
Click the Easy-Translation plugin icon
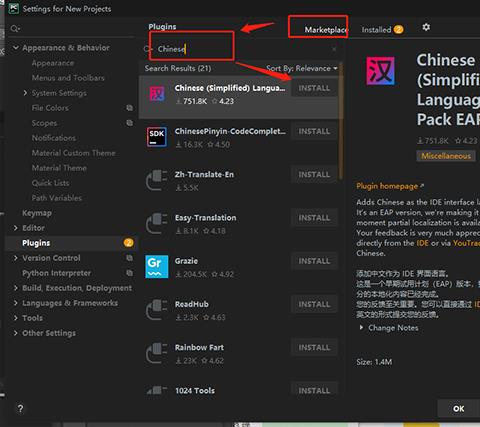click(157, 224)
